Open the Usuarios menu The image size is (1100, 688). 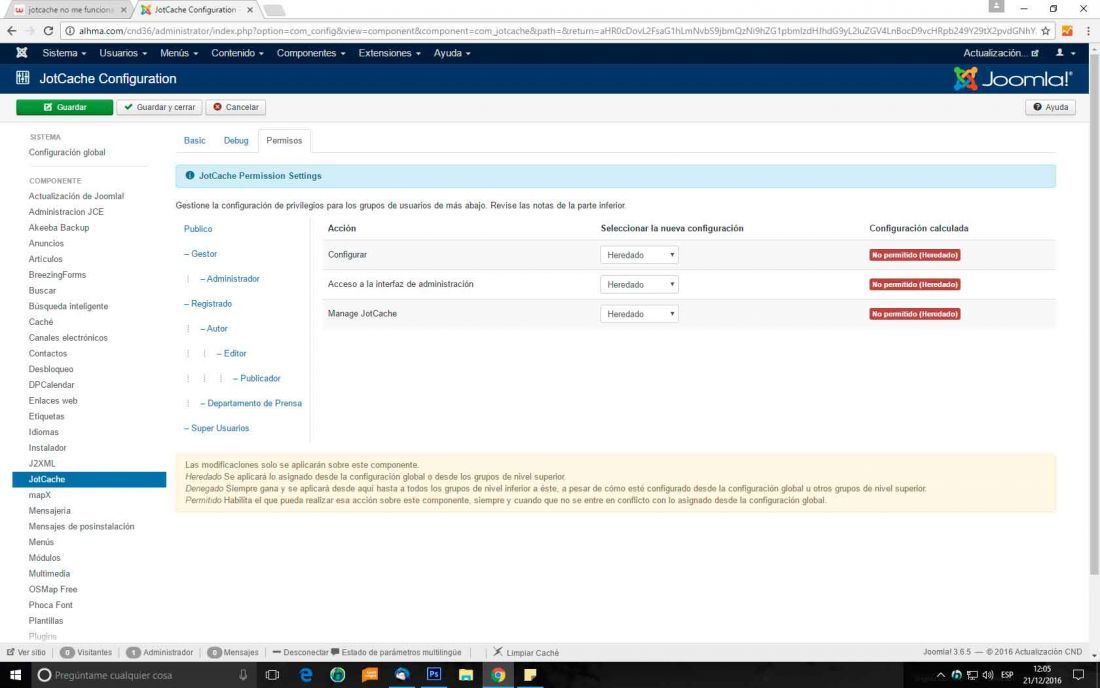pos(123,53)
